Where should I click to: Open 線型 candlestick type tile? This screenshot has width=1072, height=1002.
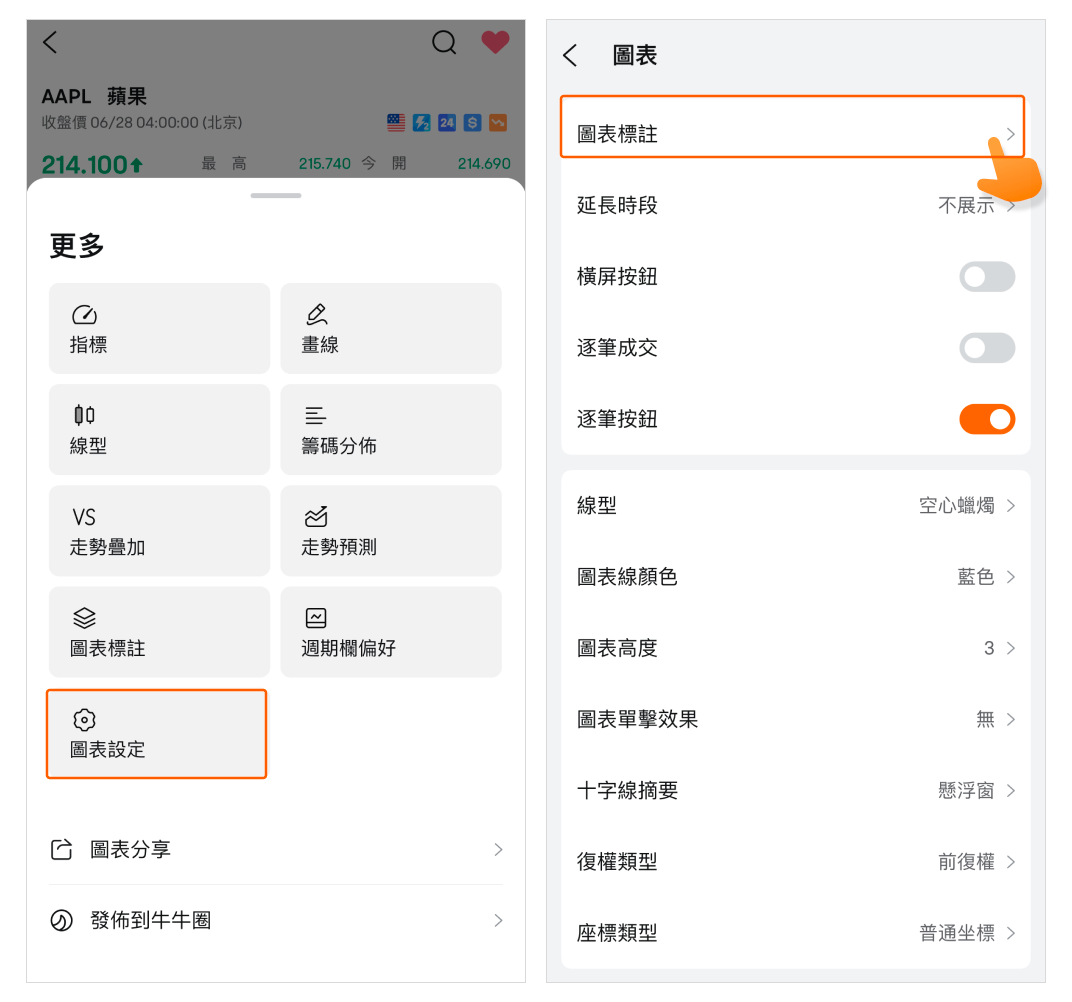tap(159, 429)
